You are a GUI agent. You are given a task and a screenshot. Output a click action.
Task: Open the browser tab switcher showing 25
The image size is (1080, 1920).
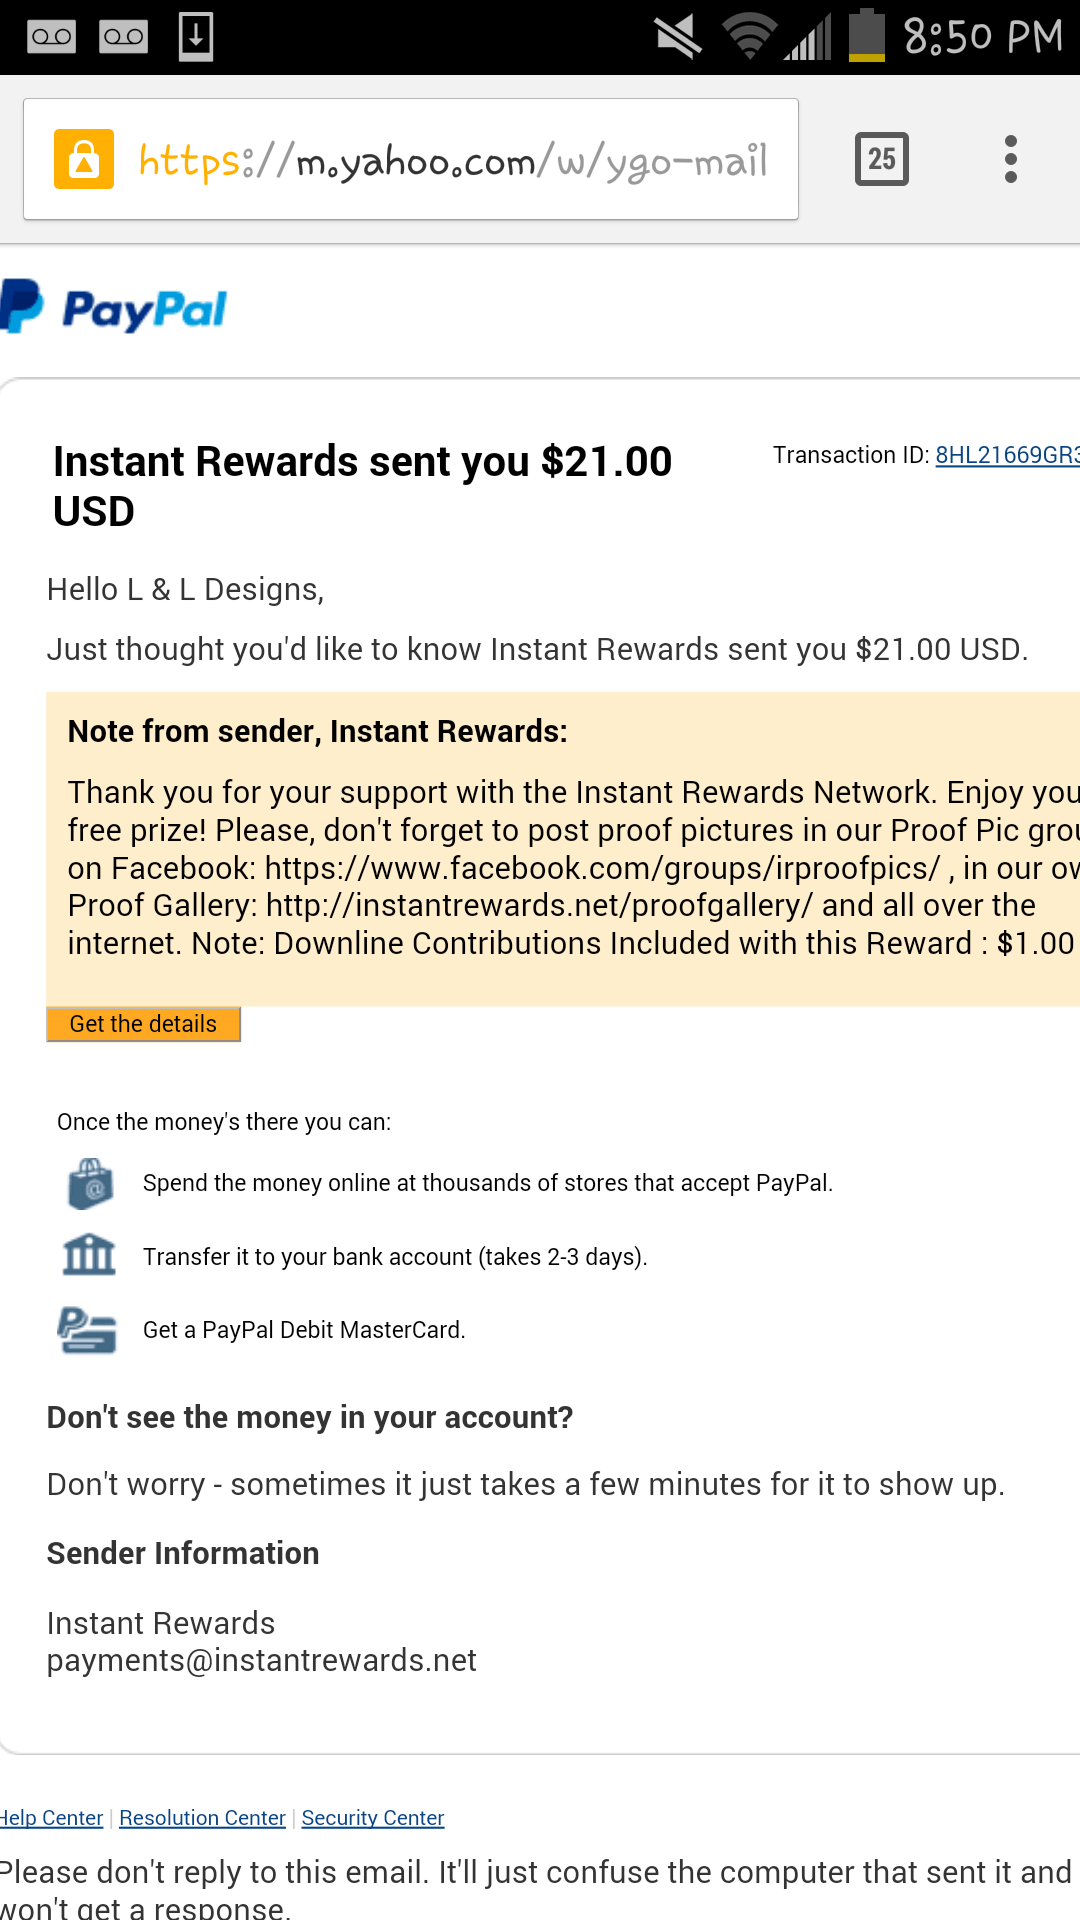882,159
